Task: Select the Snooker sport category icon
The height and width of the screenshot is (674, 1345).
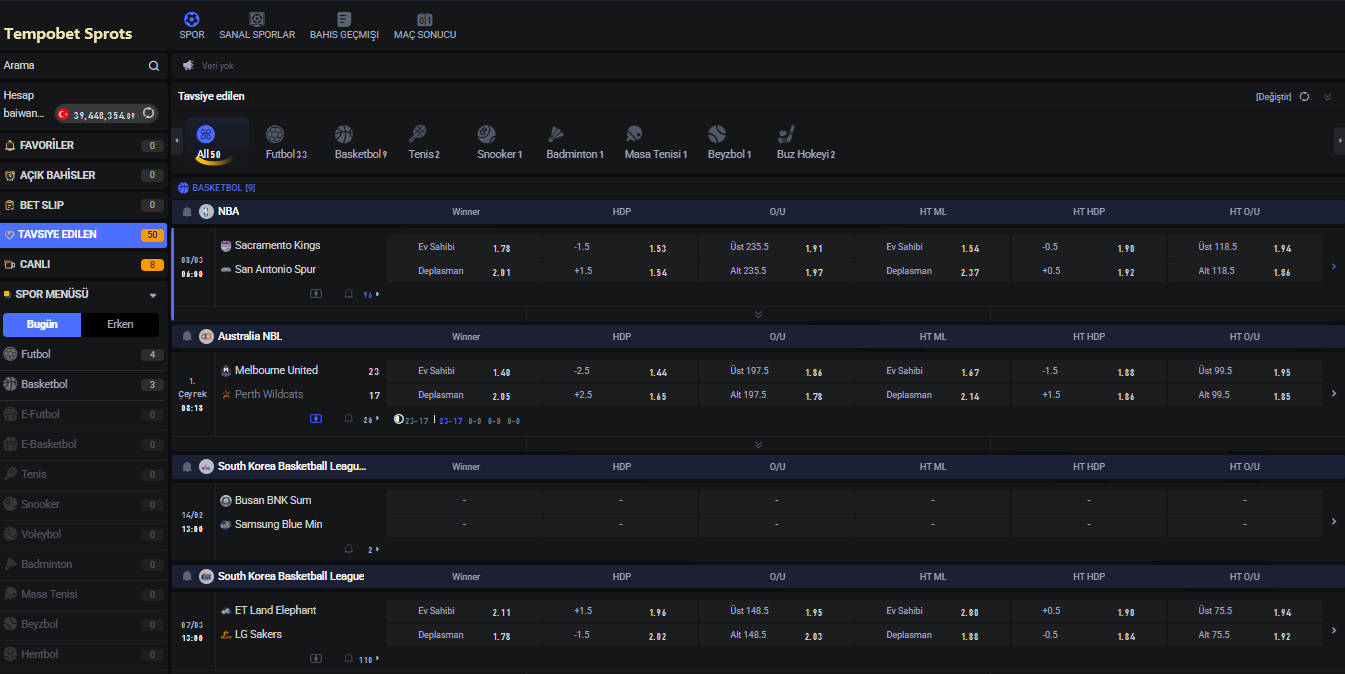Action: point(487,134)
